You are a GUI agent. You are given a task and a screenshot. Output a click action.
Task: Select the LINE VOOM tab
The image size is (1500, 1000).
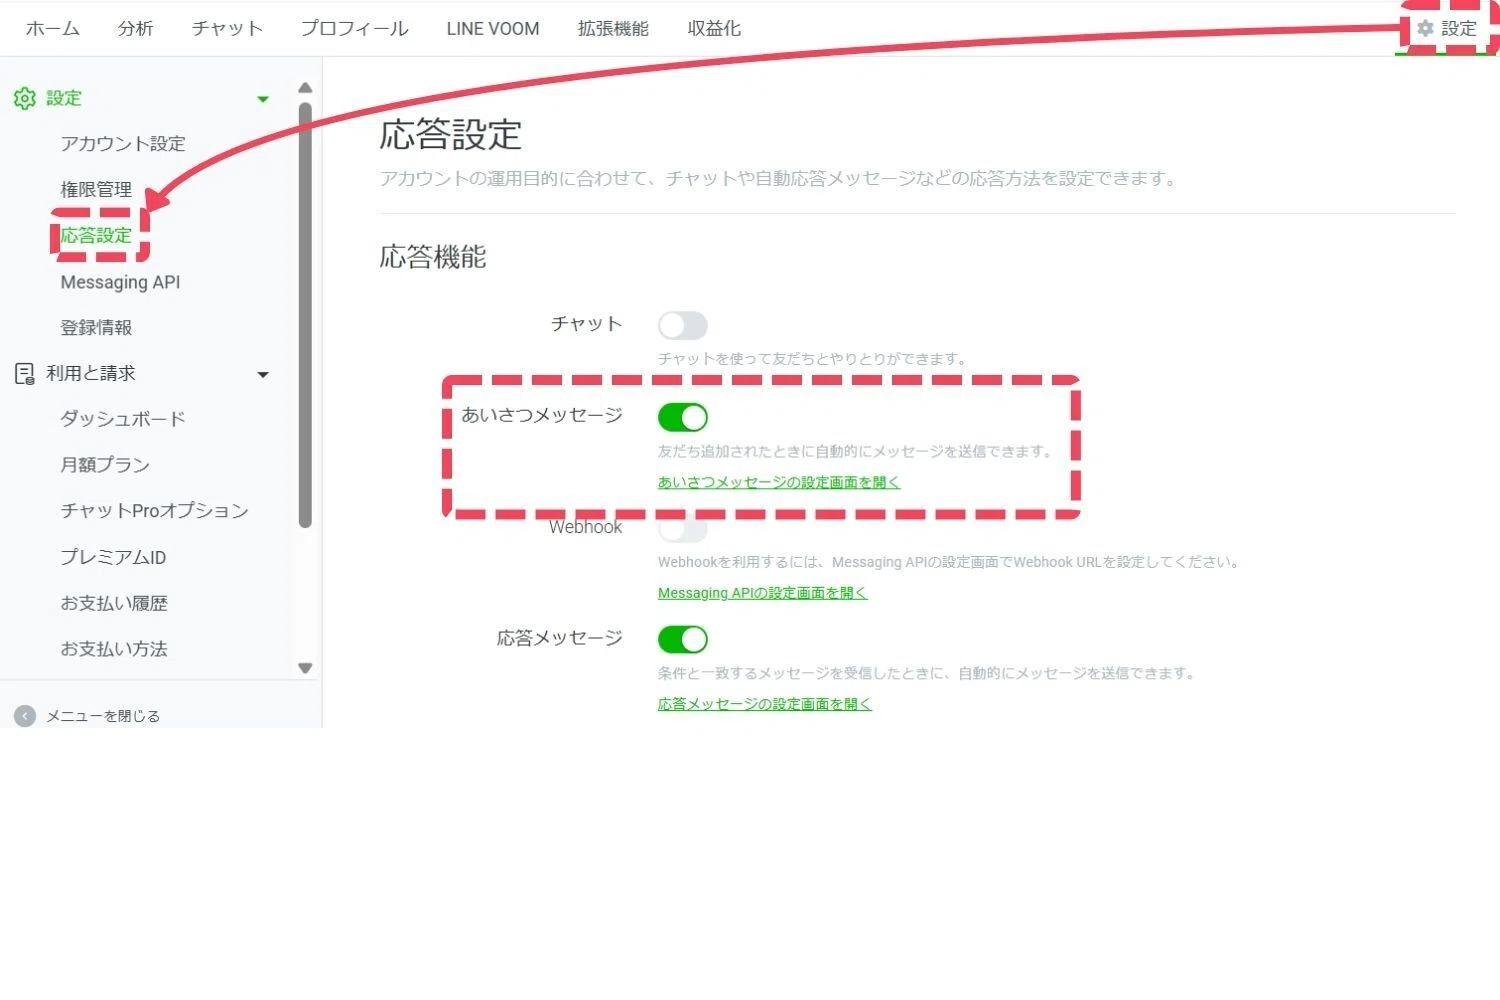tap(493, 29)
